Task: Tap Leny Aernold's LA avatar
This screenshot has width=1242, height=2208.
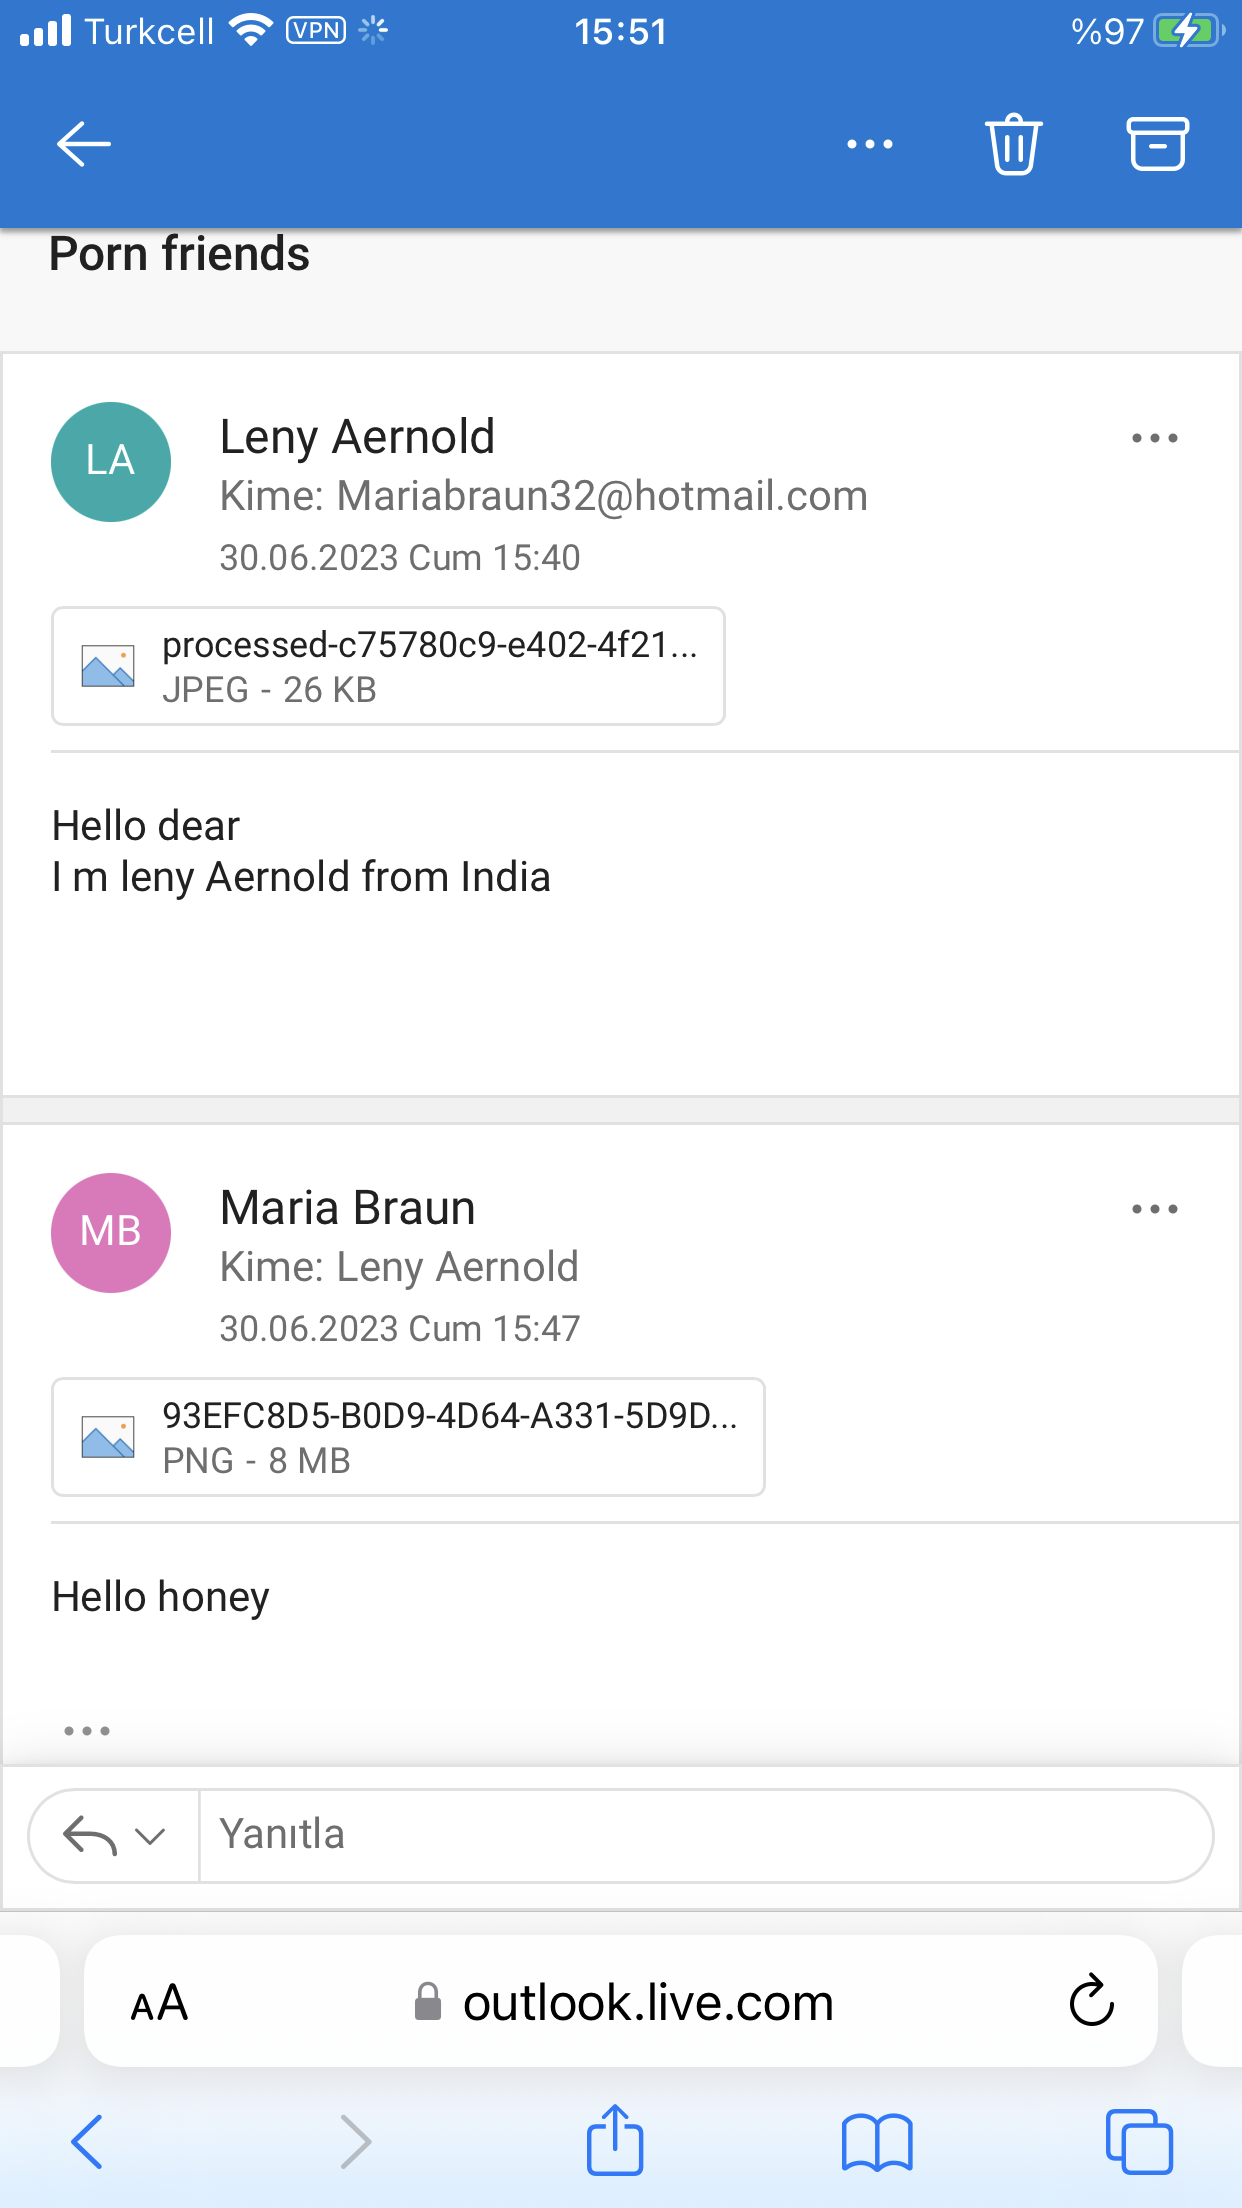Action: tap(111, 462)
